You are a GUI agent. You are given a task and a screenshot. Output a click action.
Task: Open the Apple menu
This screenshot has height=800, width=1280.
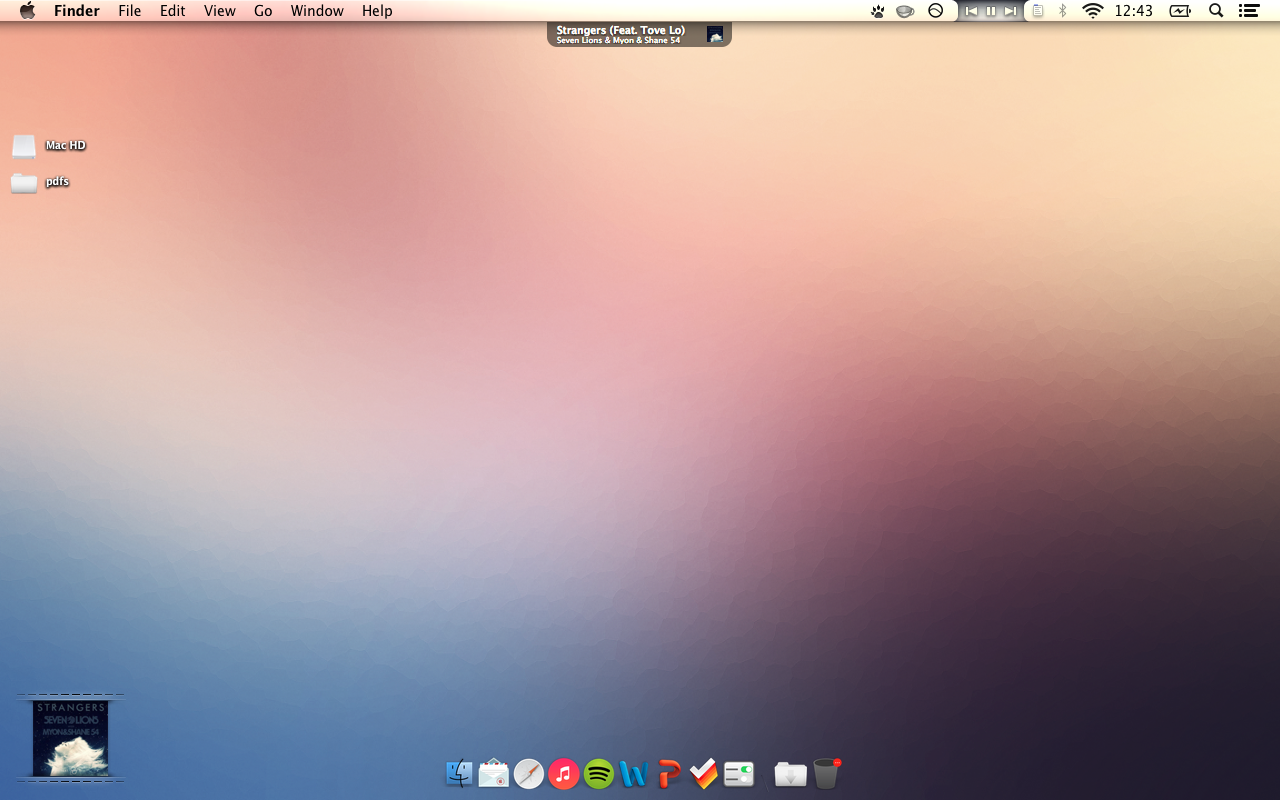click(x=27, y=11)
